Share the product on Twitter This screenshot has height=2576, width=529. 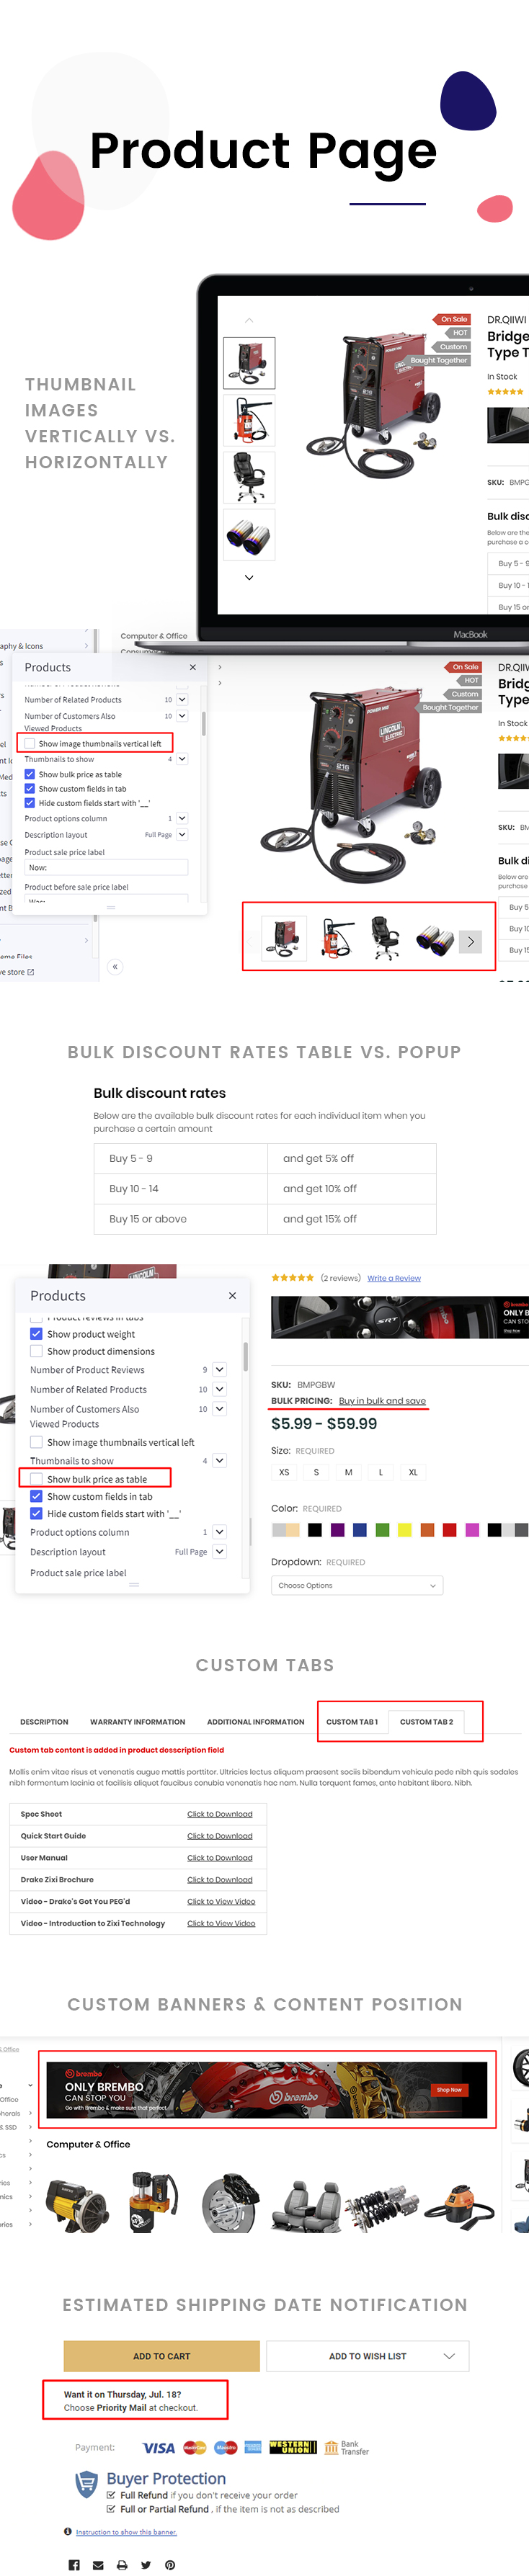coord(146,2564)
